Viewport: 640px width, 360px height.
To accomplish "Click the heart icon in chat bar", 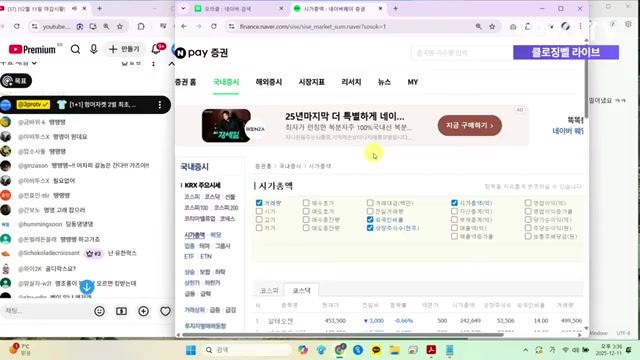I will 165,311.
